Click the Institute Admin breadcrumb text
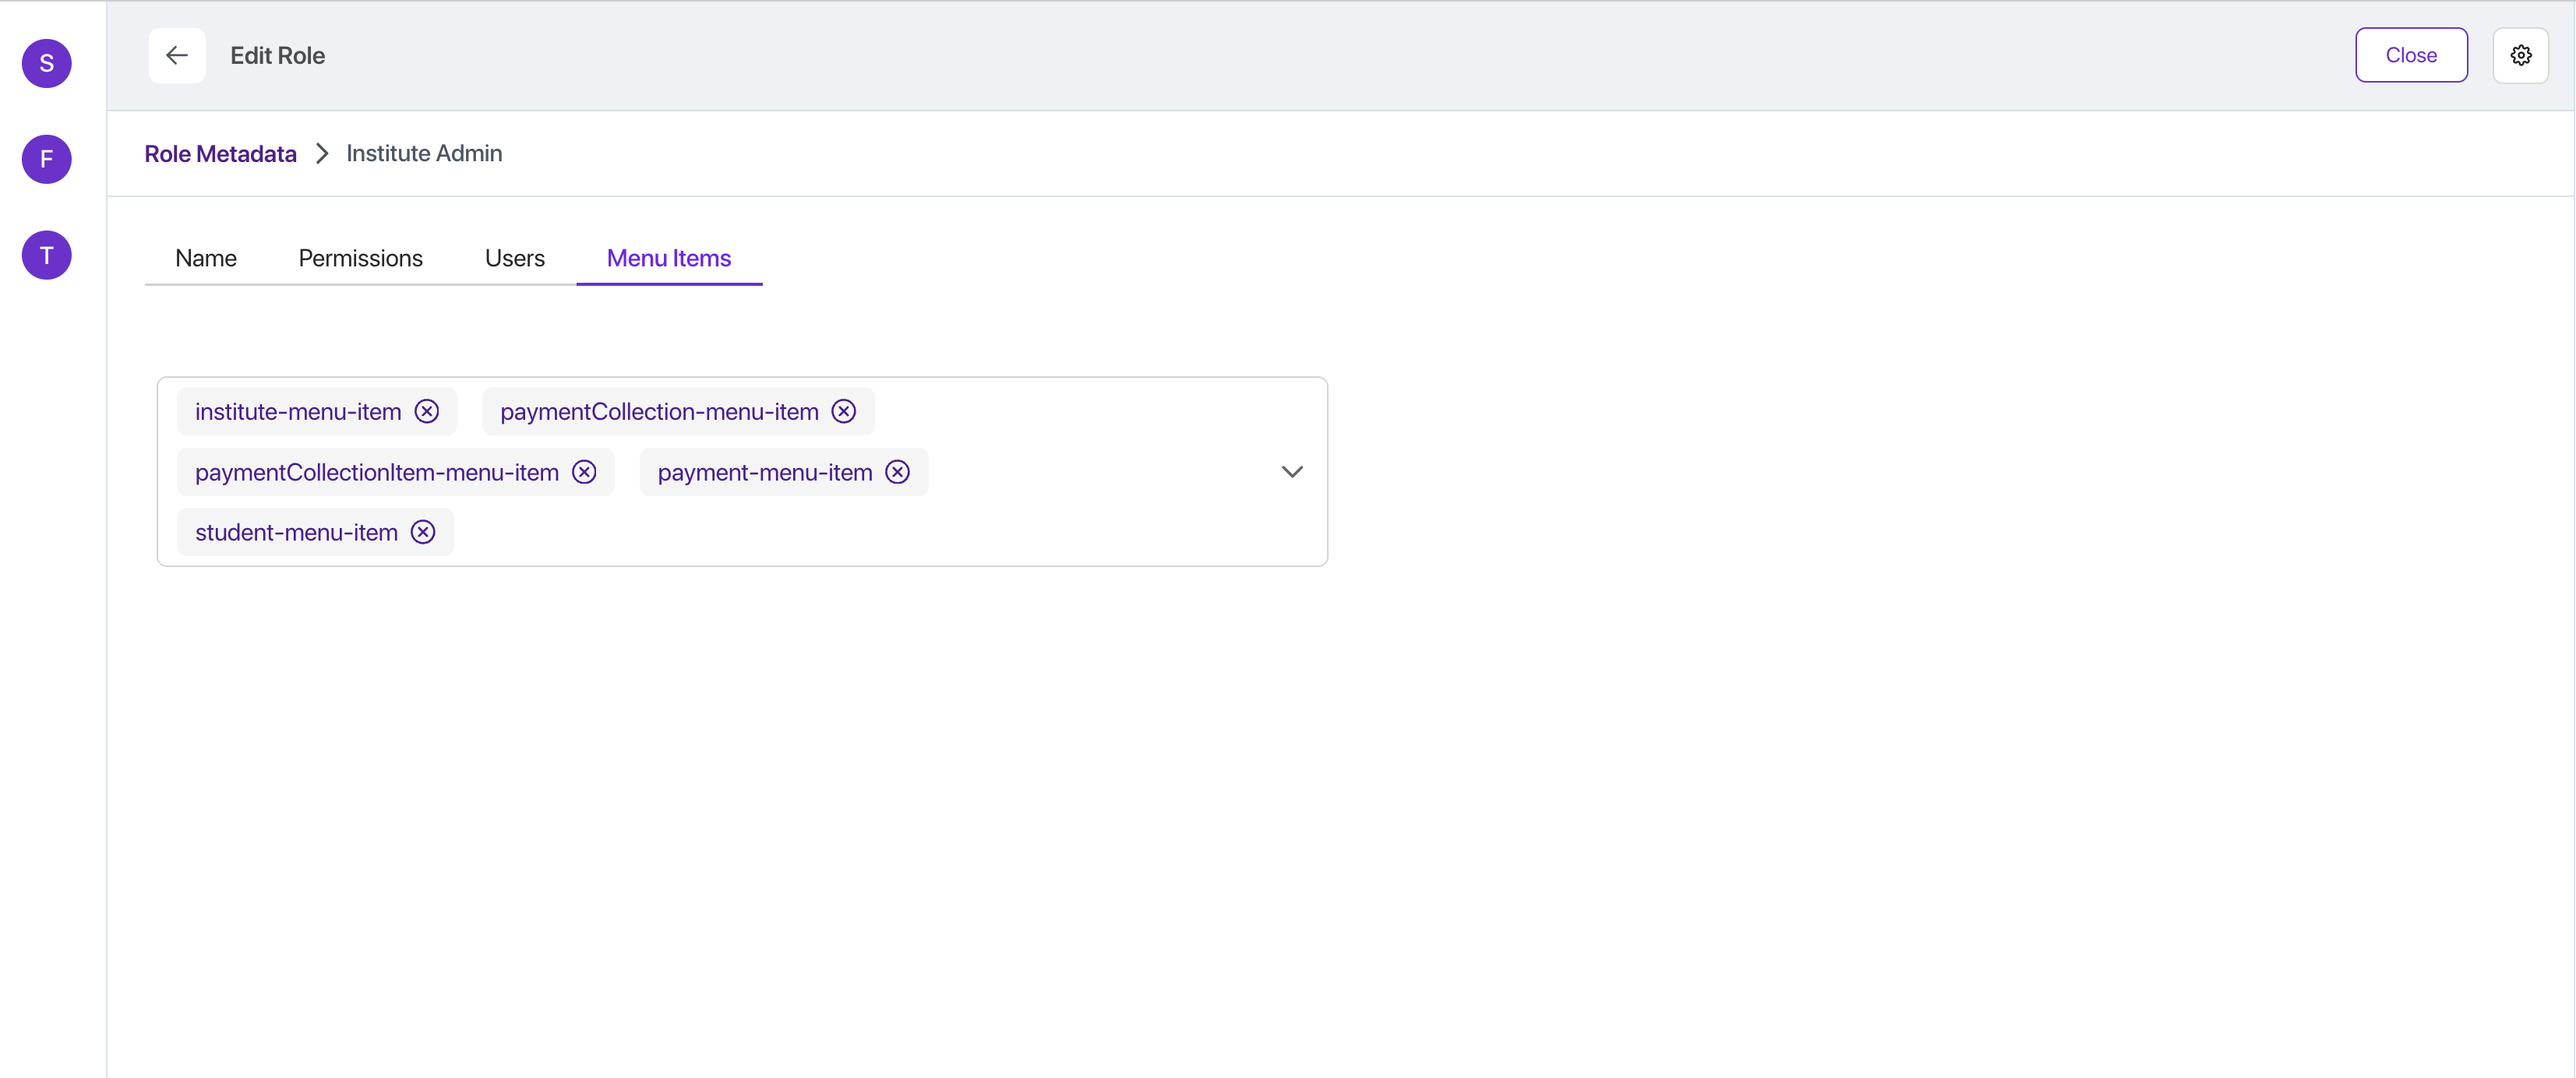Viewport: 2576px width, 1078px height. (x=424, y=154)
